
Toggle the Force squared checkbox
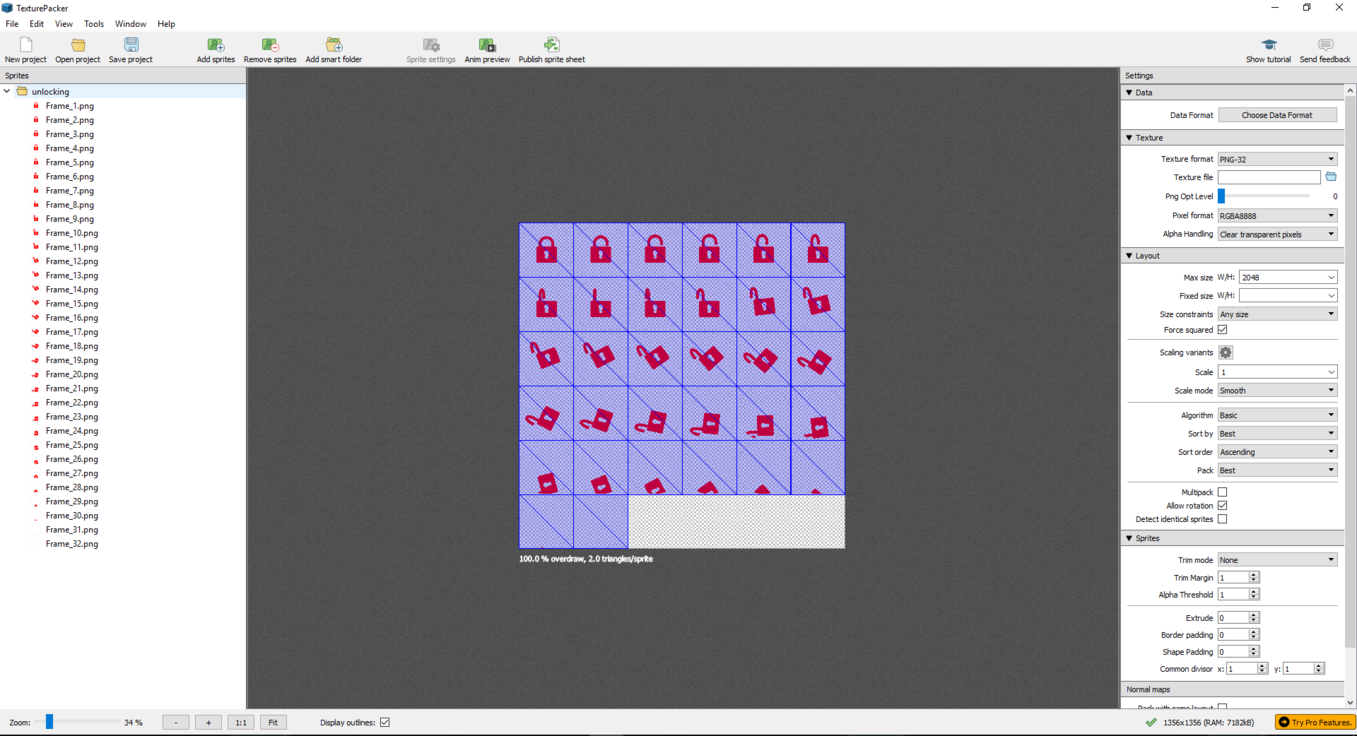[1222, 330]
